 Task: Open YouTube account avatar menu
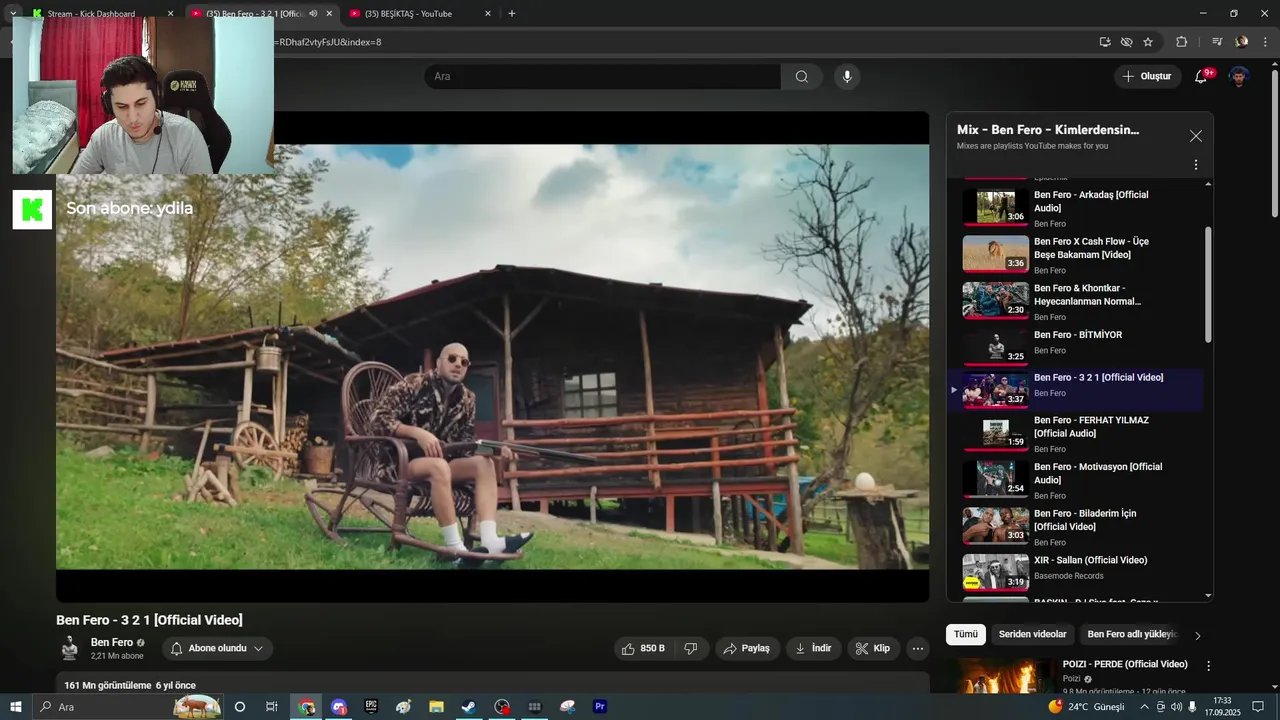point(1239,77)
